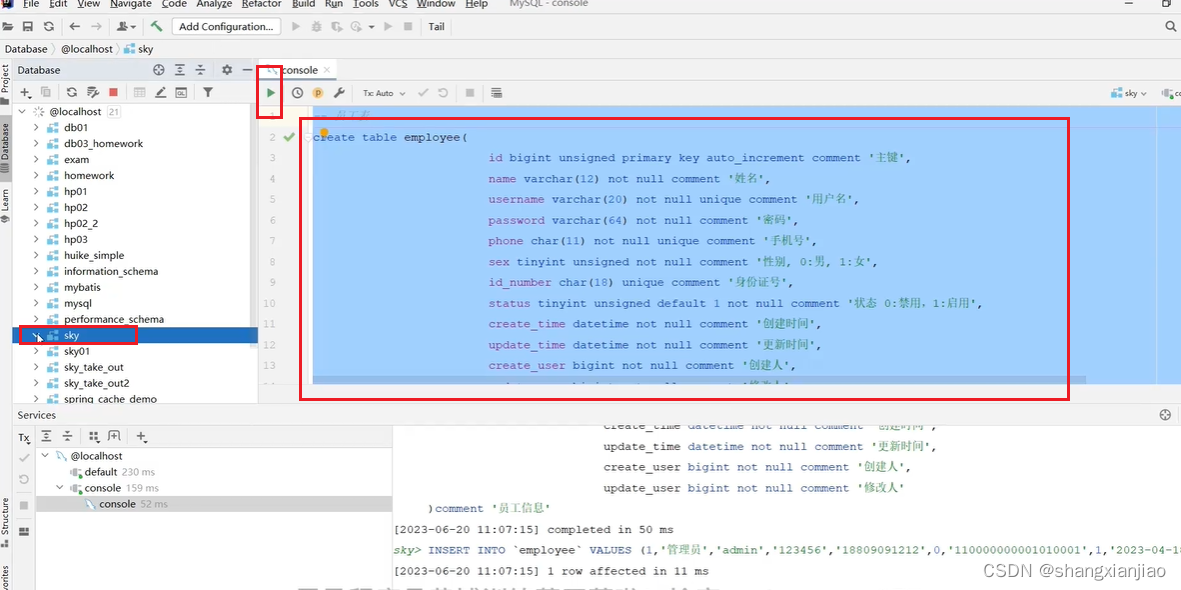Image resolution: width=1181 pixels, height=590 pixels.
Task: Filter database objects funnel icon
Action: [208, 92]
